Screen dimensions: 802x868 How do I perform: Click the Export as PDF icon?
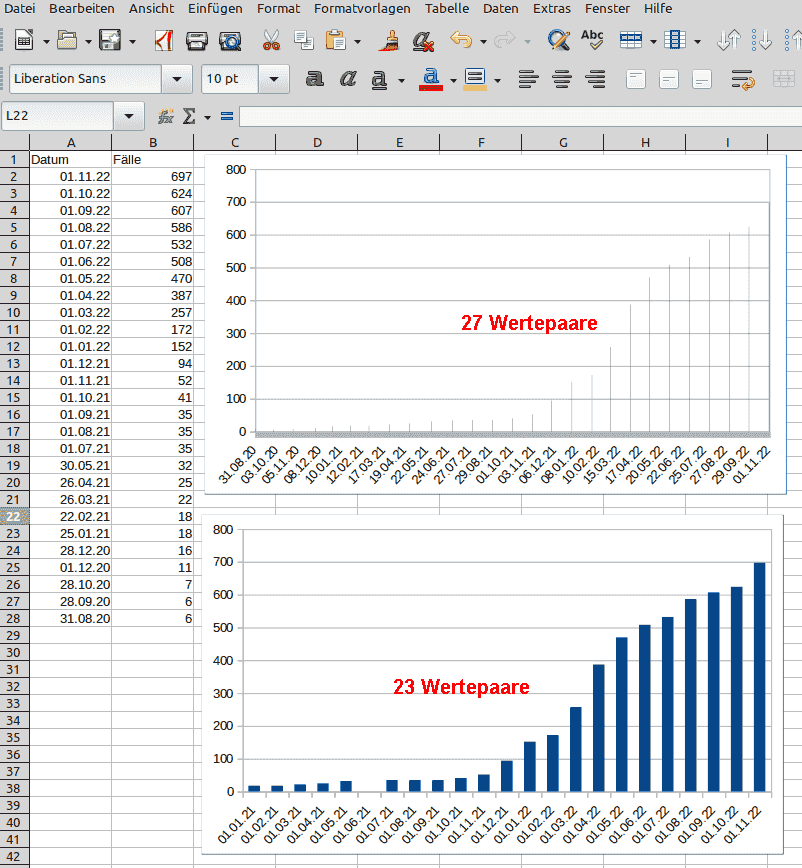coord(164,41)
